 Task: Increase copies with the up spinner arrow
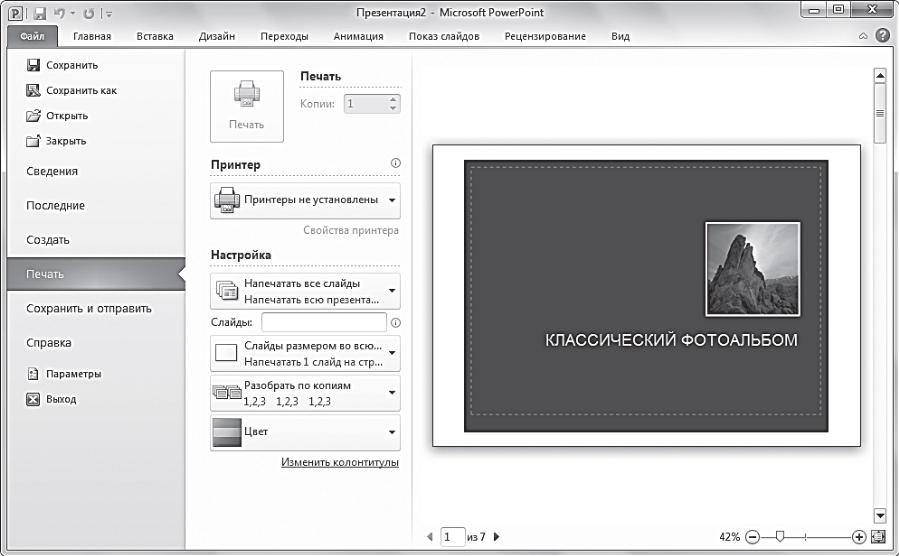click(393, 99)
